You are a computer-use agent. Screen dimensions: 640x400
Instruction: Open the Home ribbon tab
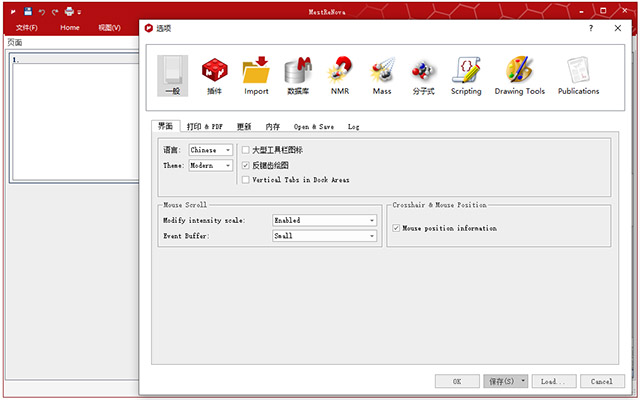click(70, 27)
